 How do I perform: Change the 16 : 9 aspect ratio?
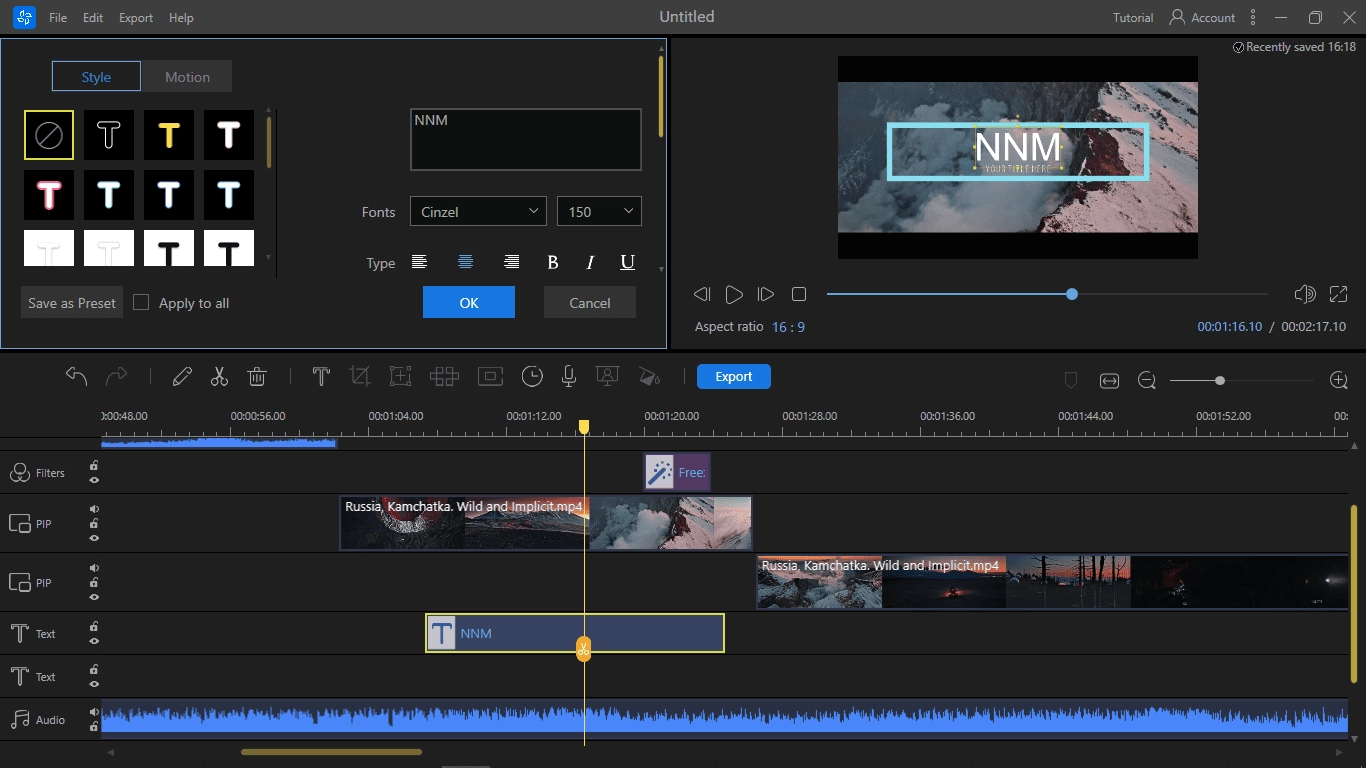coord(788,327)
